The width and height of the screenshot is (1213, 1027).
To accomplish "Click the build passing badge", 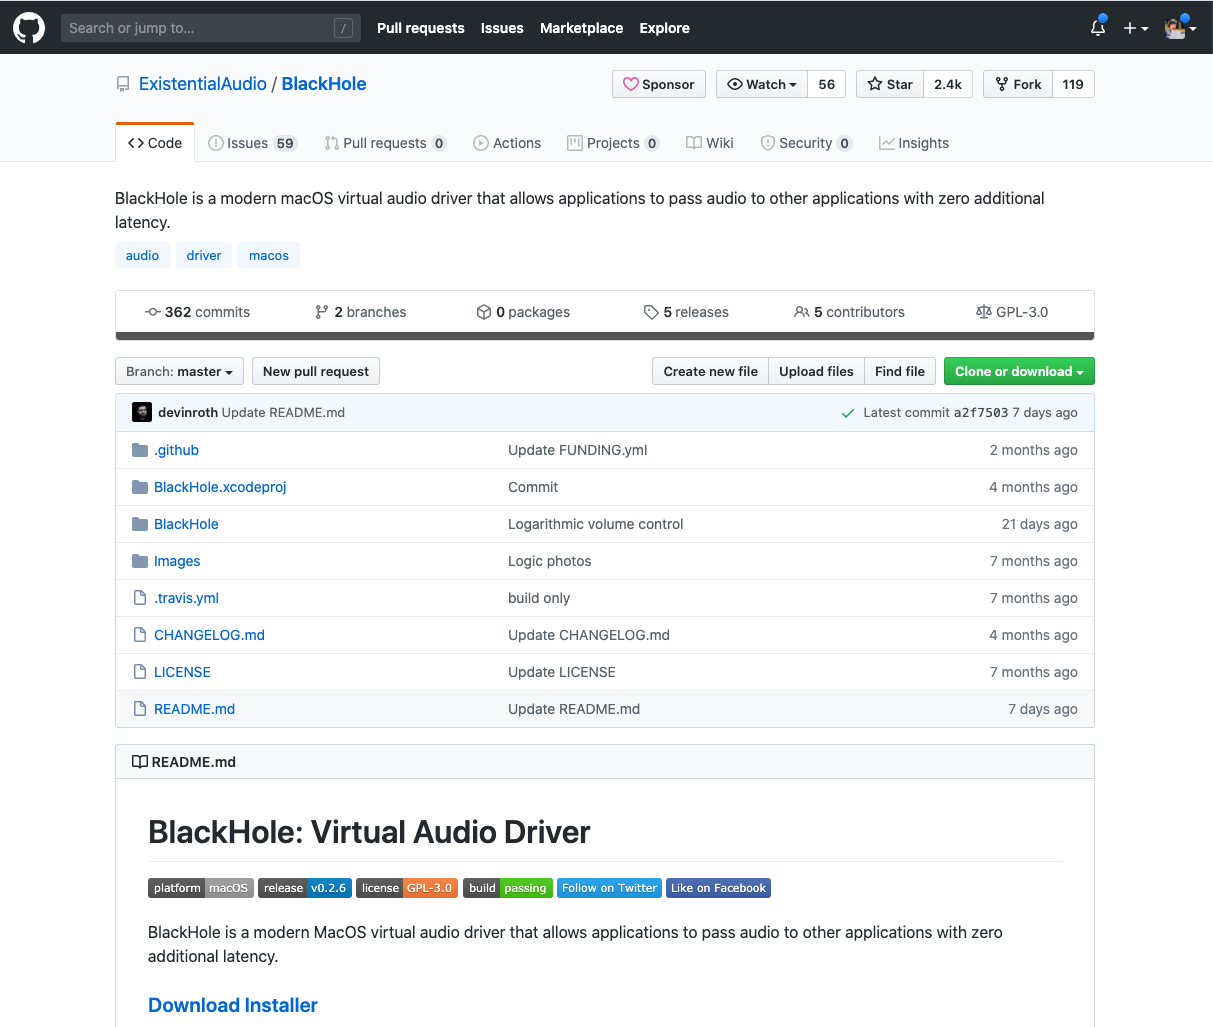I will click(507, 888).
